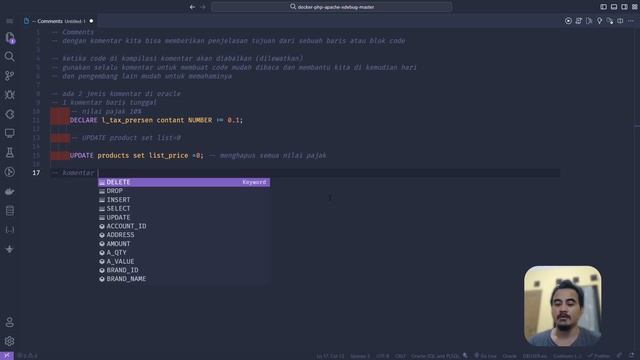
Task: Choose INSERT from the suggestion list
Action: pyautogui.click(x=184, y=200)
